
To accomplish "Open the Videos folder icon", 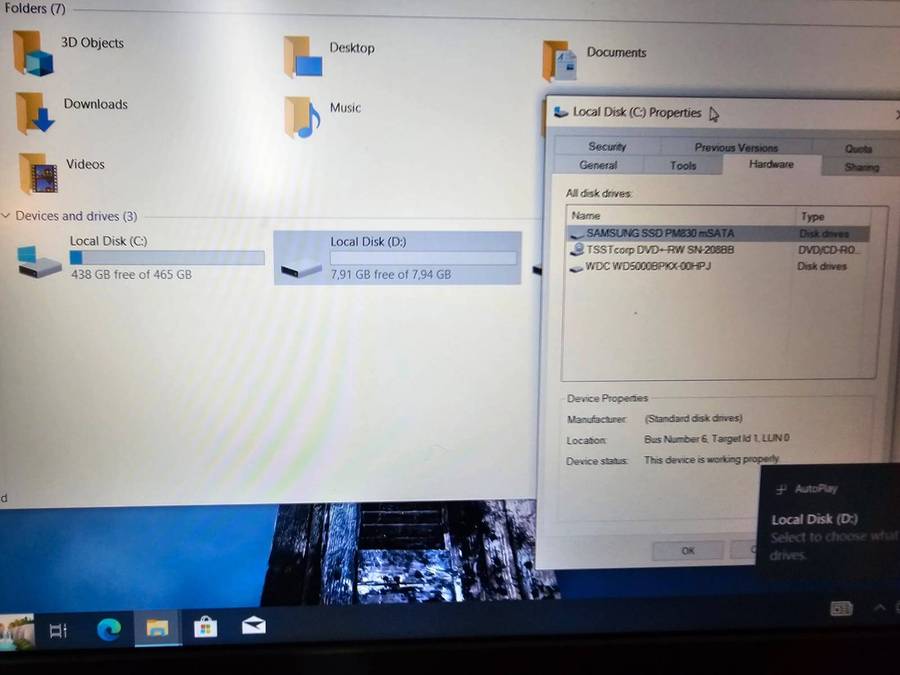I will [38, 173].
